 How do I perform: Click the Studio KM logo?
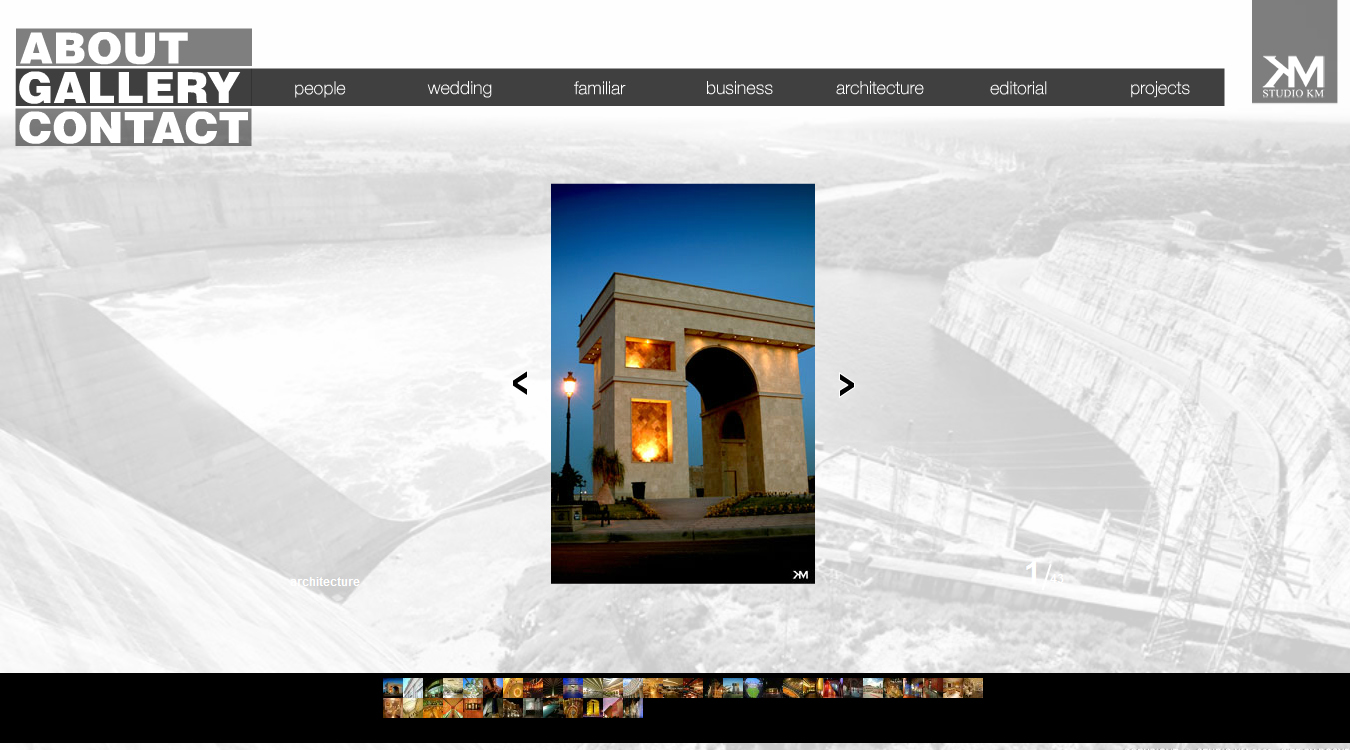(1294, 52)
